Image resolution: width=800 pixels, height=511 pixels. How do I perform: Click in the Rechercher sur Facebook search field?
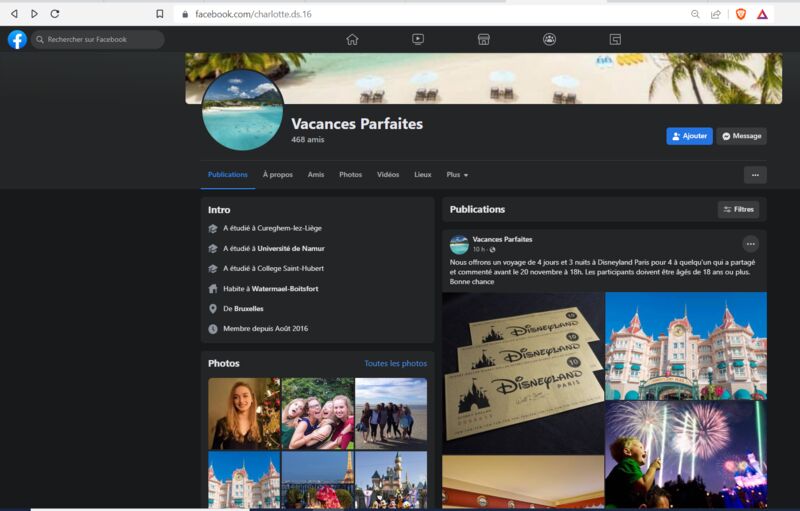(97, 39)
